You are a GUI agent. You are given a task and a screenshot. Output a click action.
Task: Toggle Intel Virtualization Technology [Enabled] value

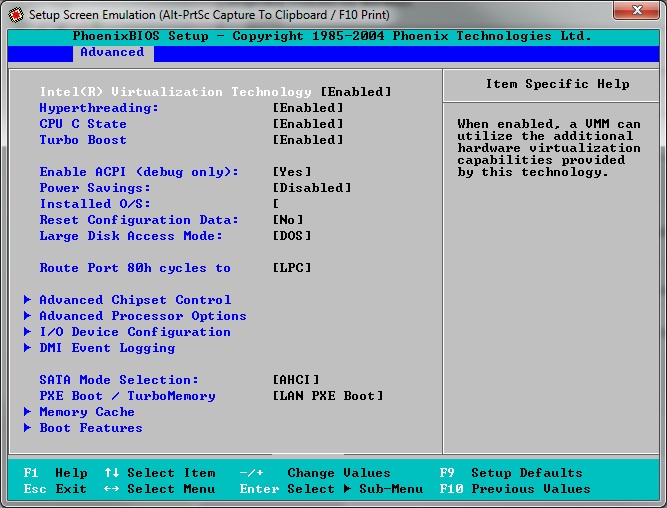click(x=356, y=92)
